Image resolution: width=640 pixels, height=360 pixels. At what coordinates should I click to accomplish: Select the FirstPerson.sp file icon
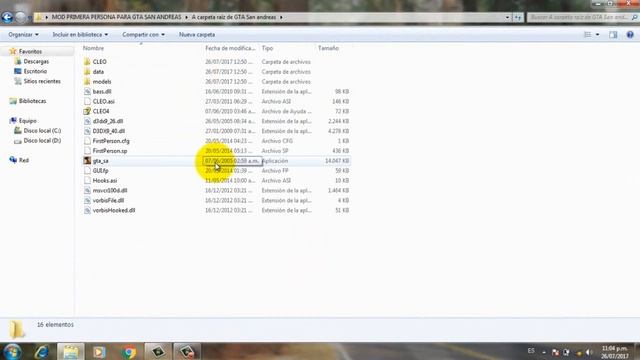(x=87, y=151)
